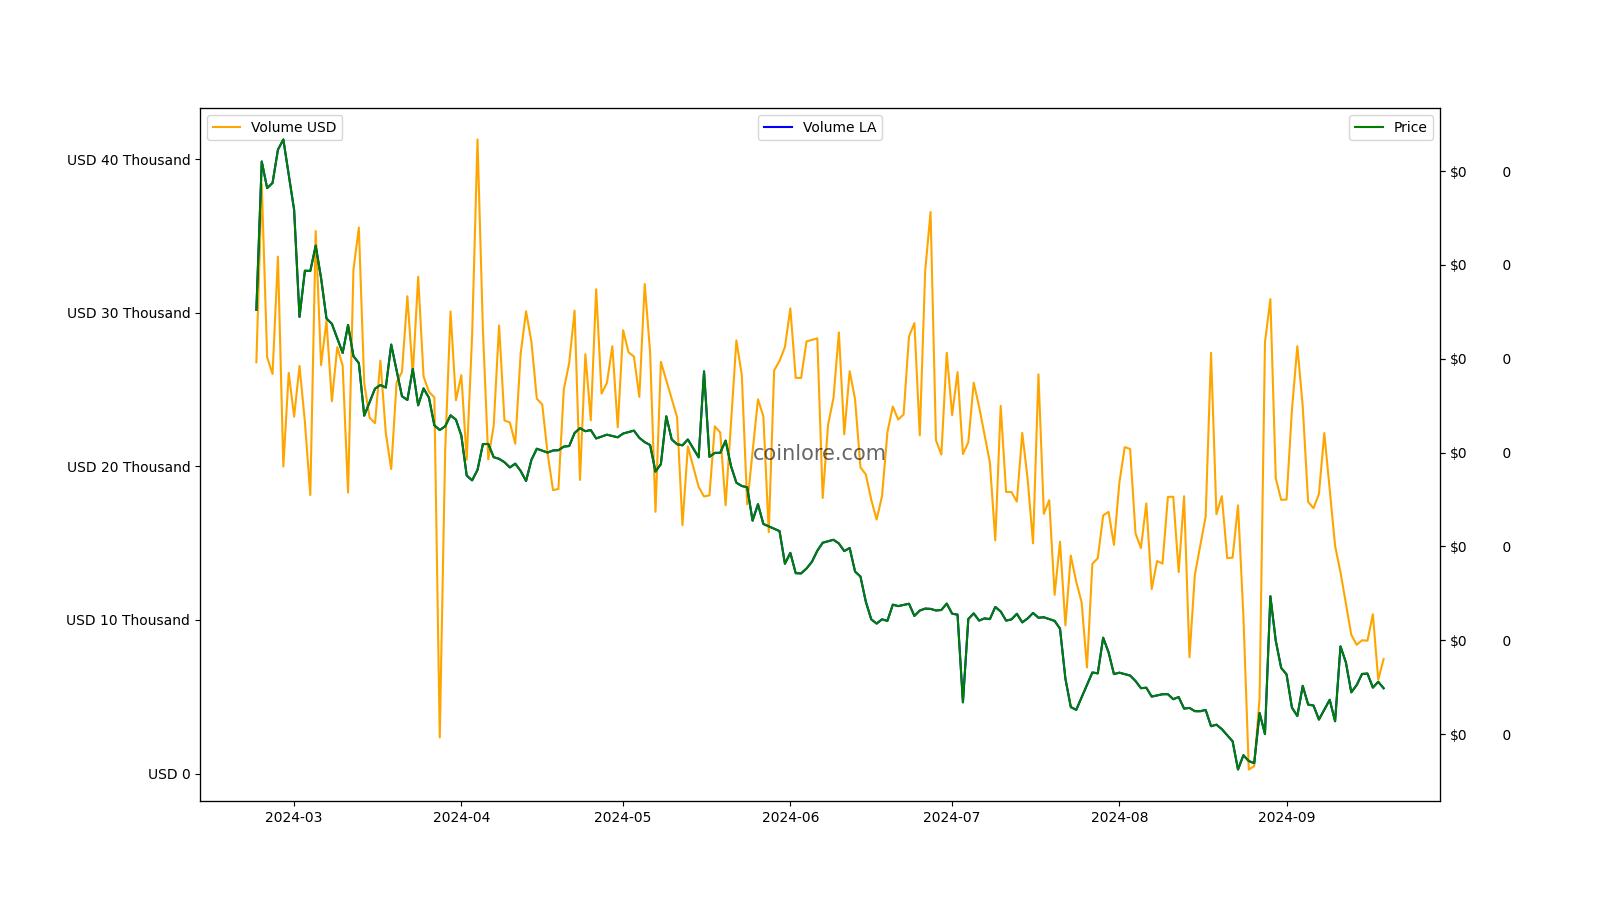1600x900 pixels.
Task: Select the USD 10 Thousand axis label
Action: (128, 620)
